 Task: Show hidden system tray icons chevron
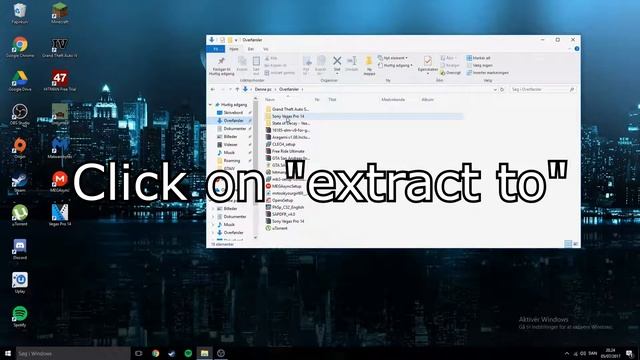pos(567,353)
